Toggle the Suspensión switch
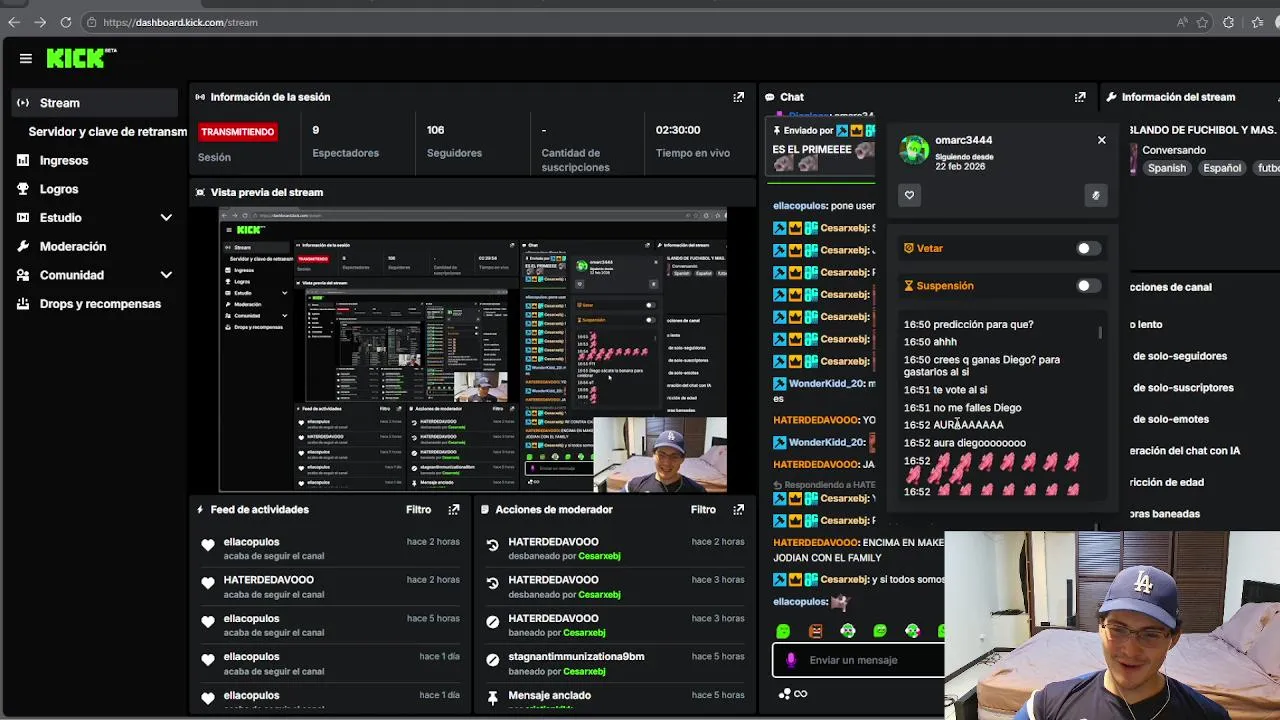Image resolution: width=1280 pixels, height=720 pixels. tap(1088, 286)
